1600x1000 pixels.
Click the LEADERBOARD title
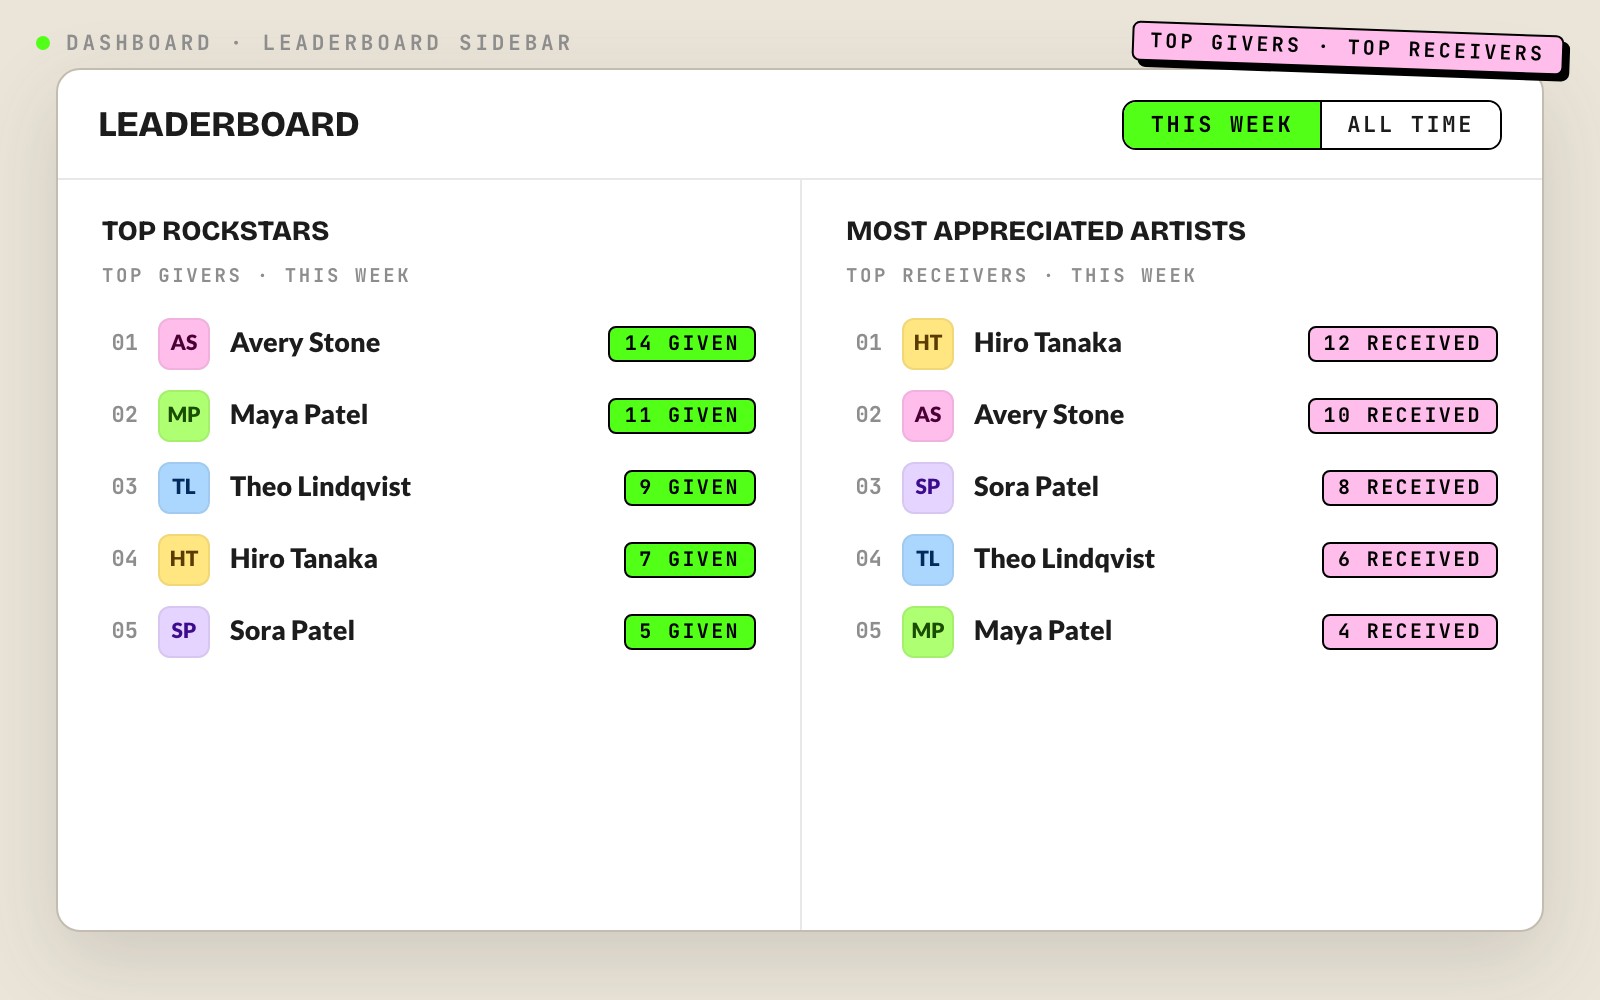pyautogui.click(x=229, y=125)
